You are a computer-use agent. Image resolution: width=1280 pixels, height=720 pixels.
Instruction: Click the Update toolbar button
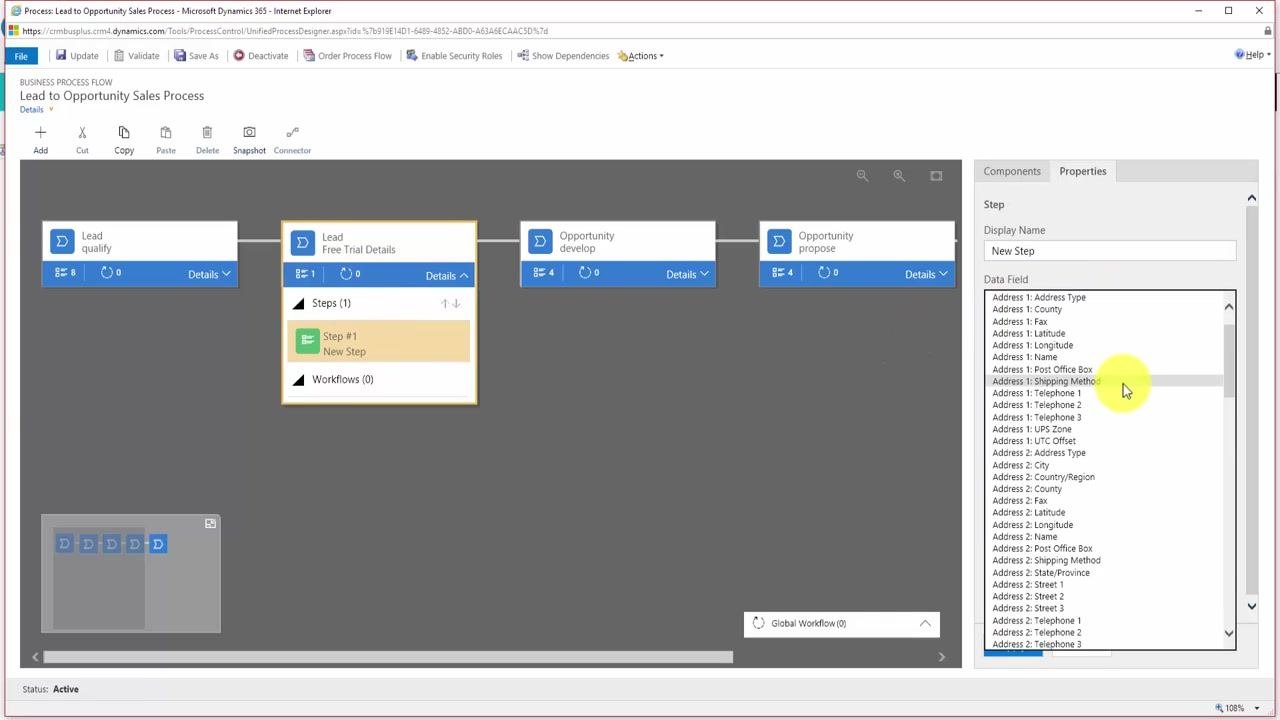tap(76, 56)
